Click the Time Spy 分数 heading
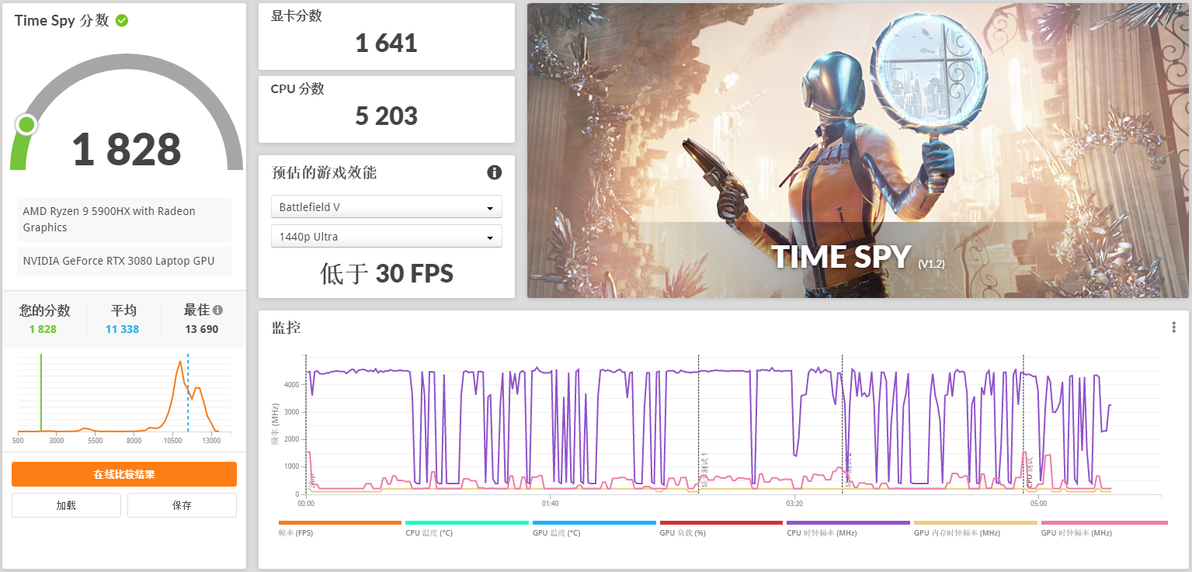This screenshot has height=572, width=1192. (62, 21)
